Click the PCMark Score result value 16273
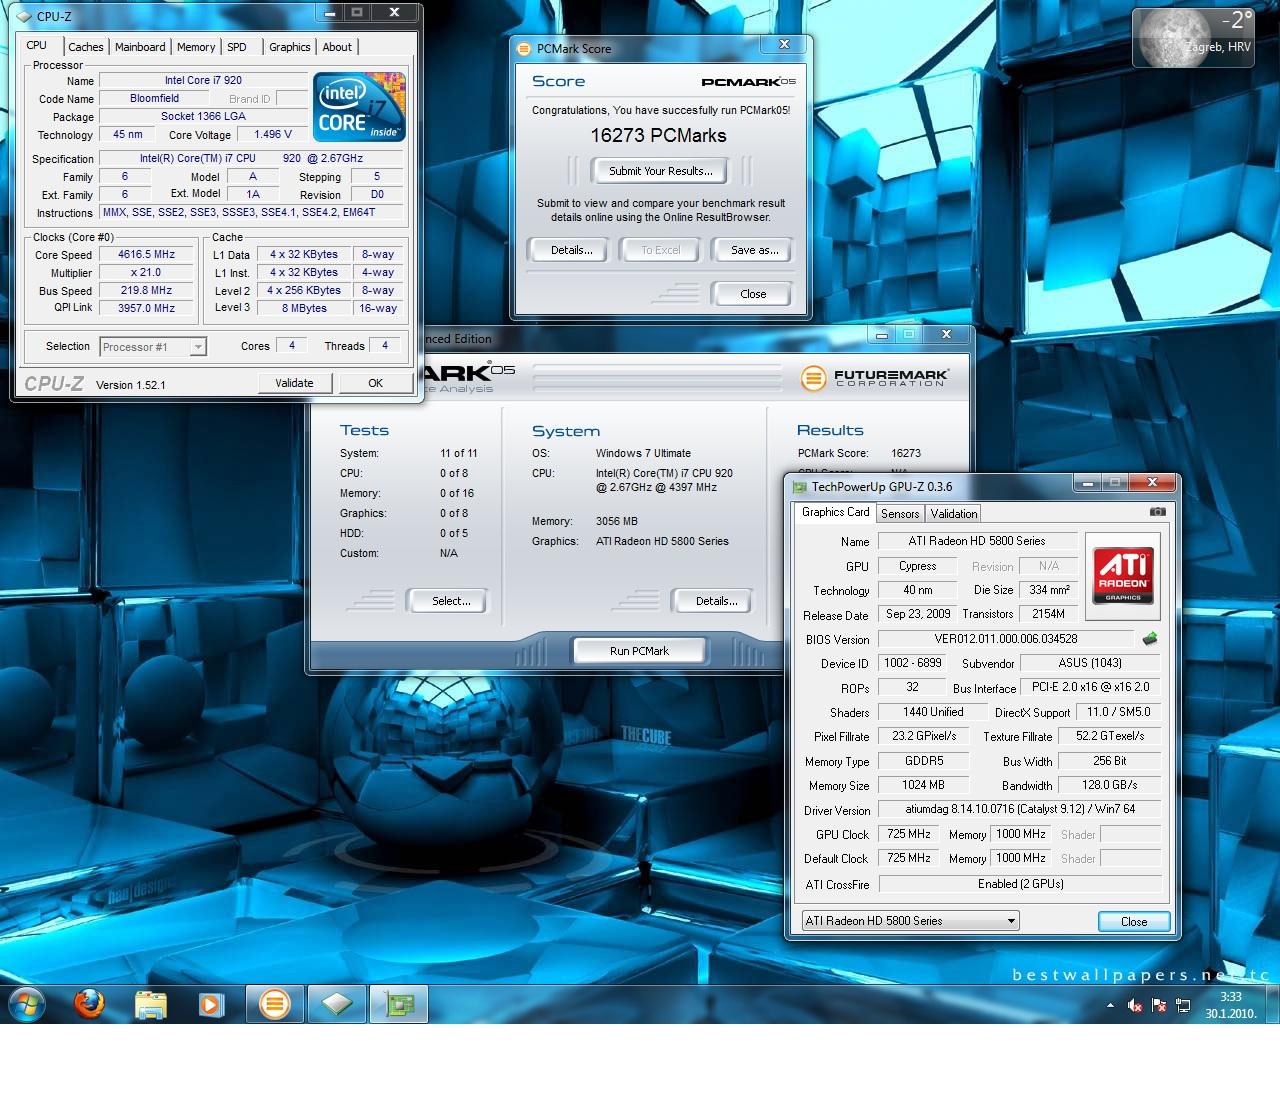 pos(906,453)
